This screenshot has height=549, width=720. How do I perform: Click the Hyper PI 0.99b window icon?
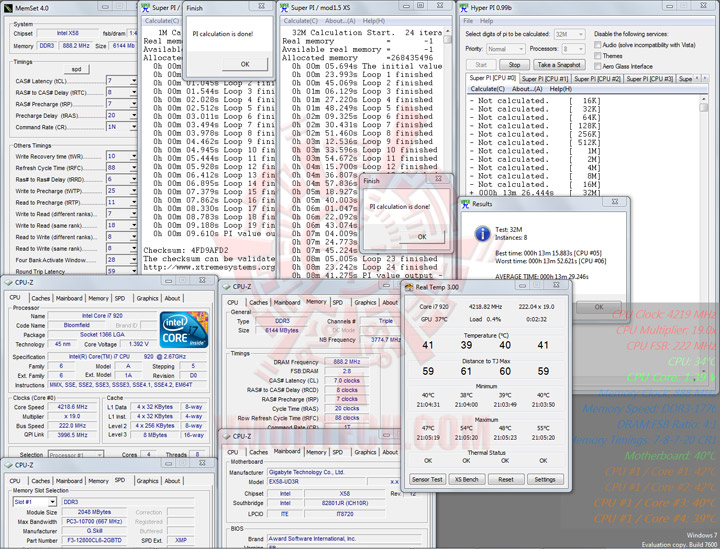(x=464, y=8)
